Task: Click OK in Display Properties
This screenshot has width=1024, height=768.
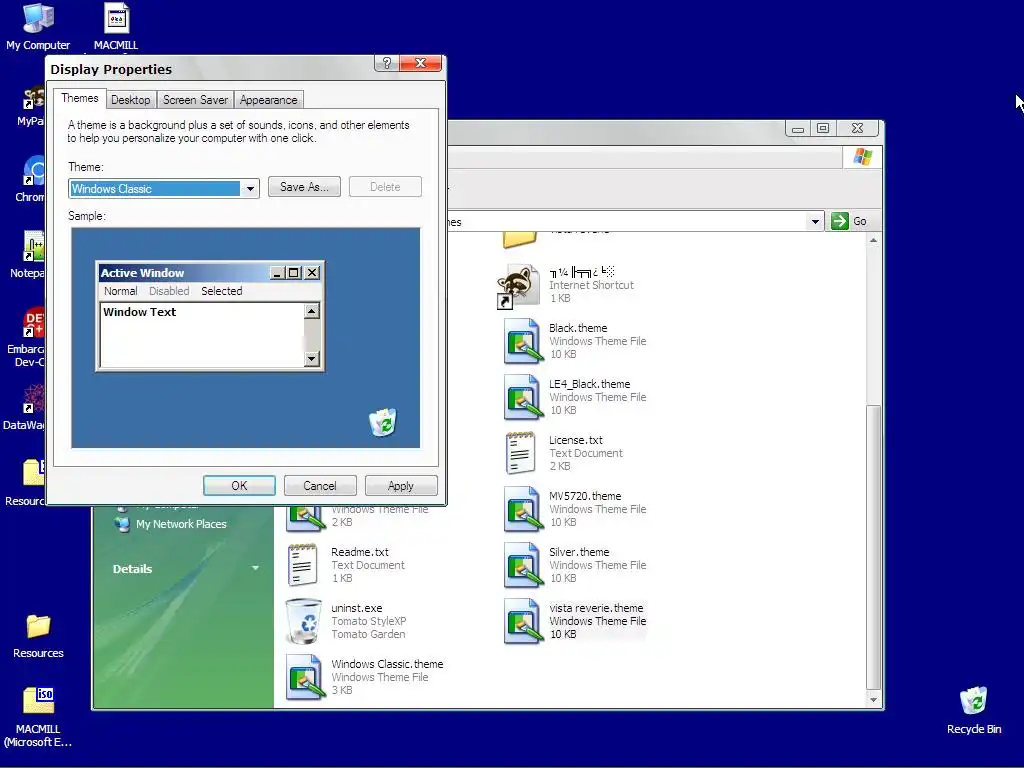Action: pos(239,486)
